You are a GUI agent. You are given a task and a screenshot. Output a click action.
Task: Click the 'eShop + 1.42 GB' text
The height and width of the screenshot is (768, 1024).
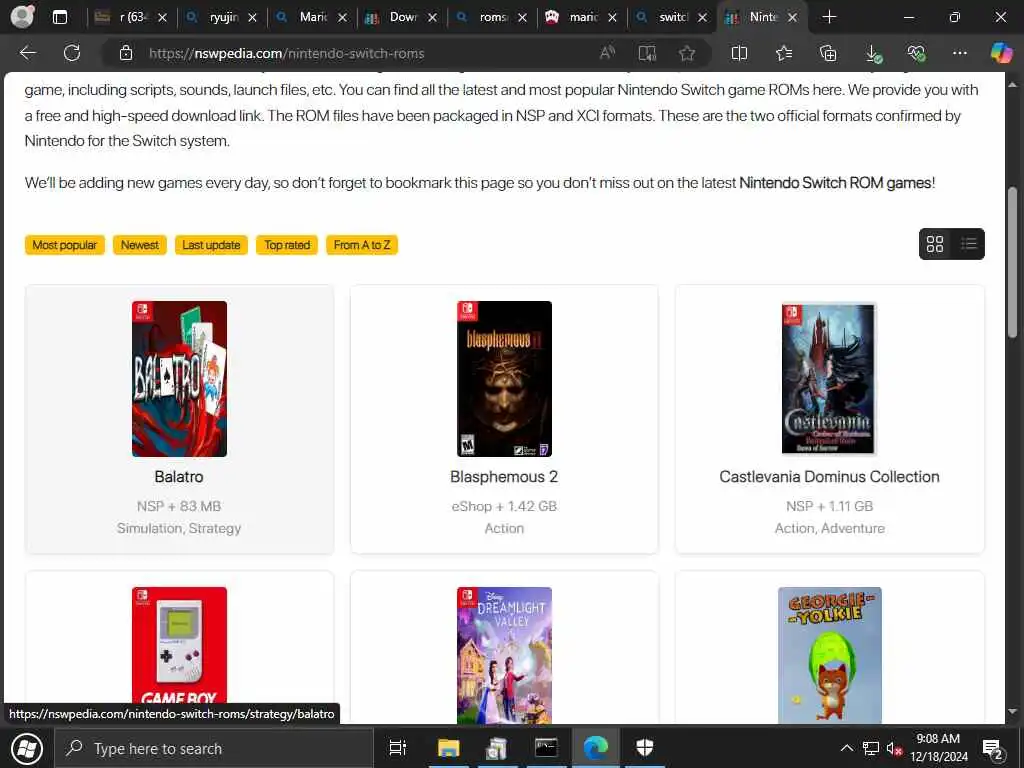click(x=504, y=506)
